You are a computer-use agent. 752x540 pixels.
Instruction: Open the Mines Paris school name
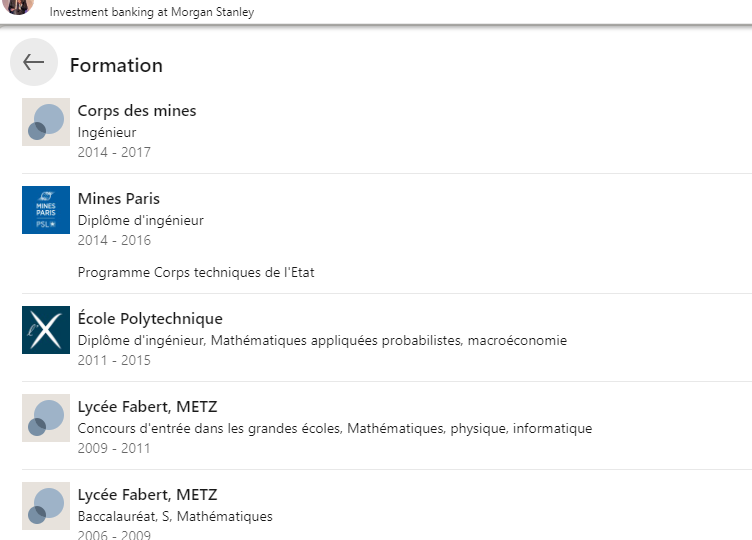point(119,199)
